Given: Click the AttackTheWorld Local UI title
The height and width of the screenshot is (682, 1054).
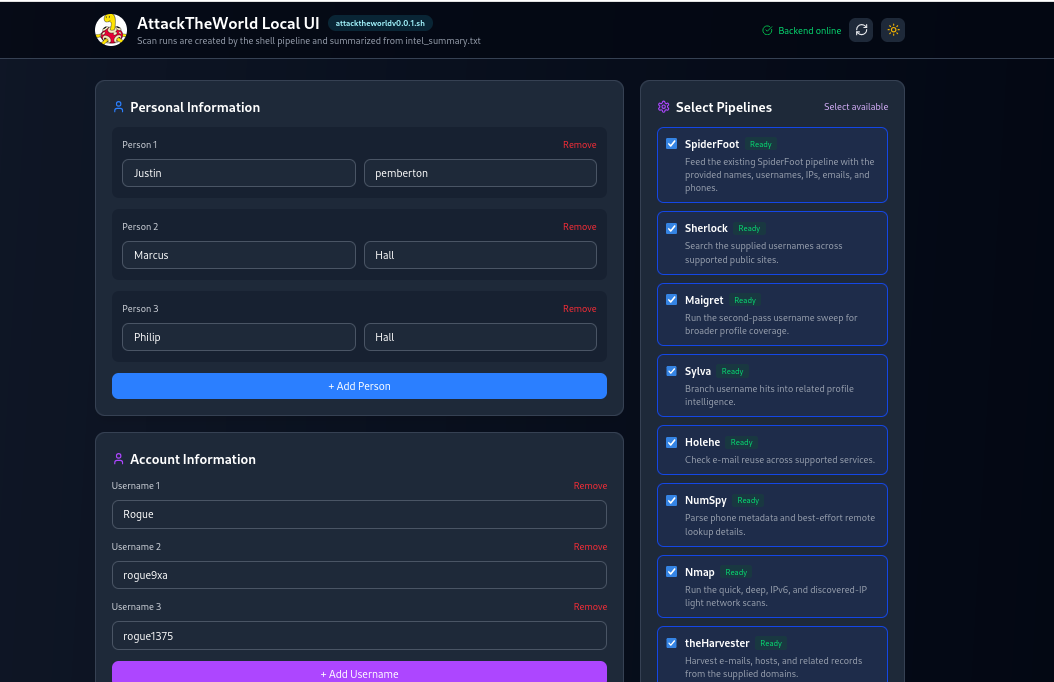Looking at the screenshot, I should (228, 23).
